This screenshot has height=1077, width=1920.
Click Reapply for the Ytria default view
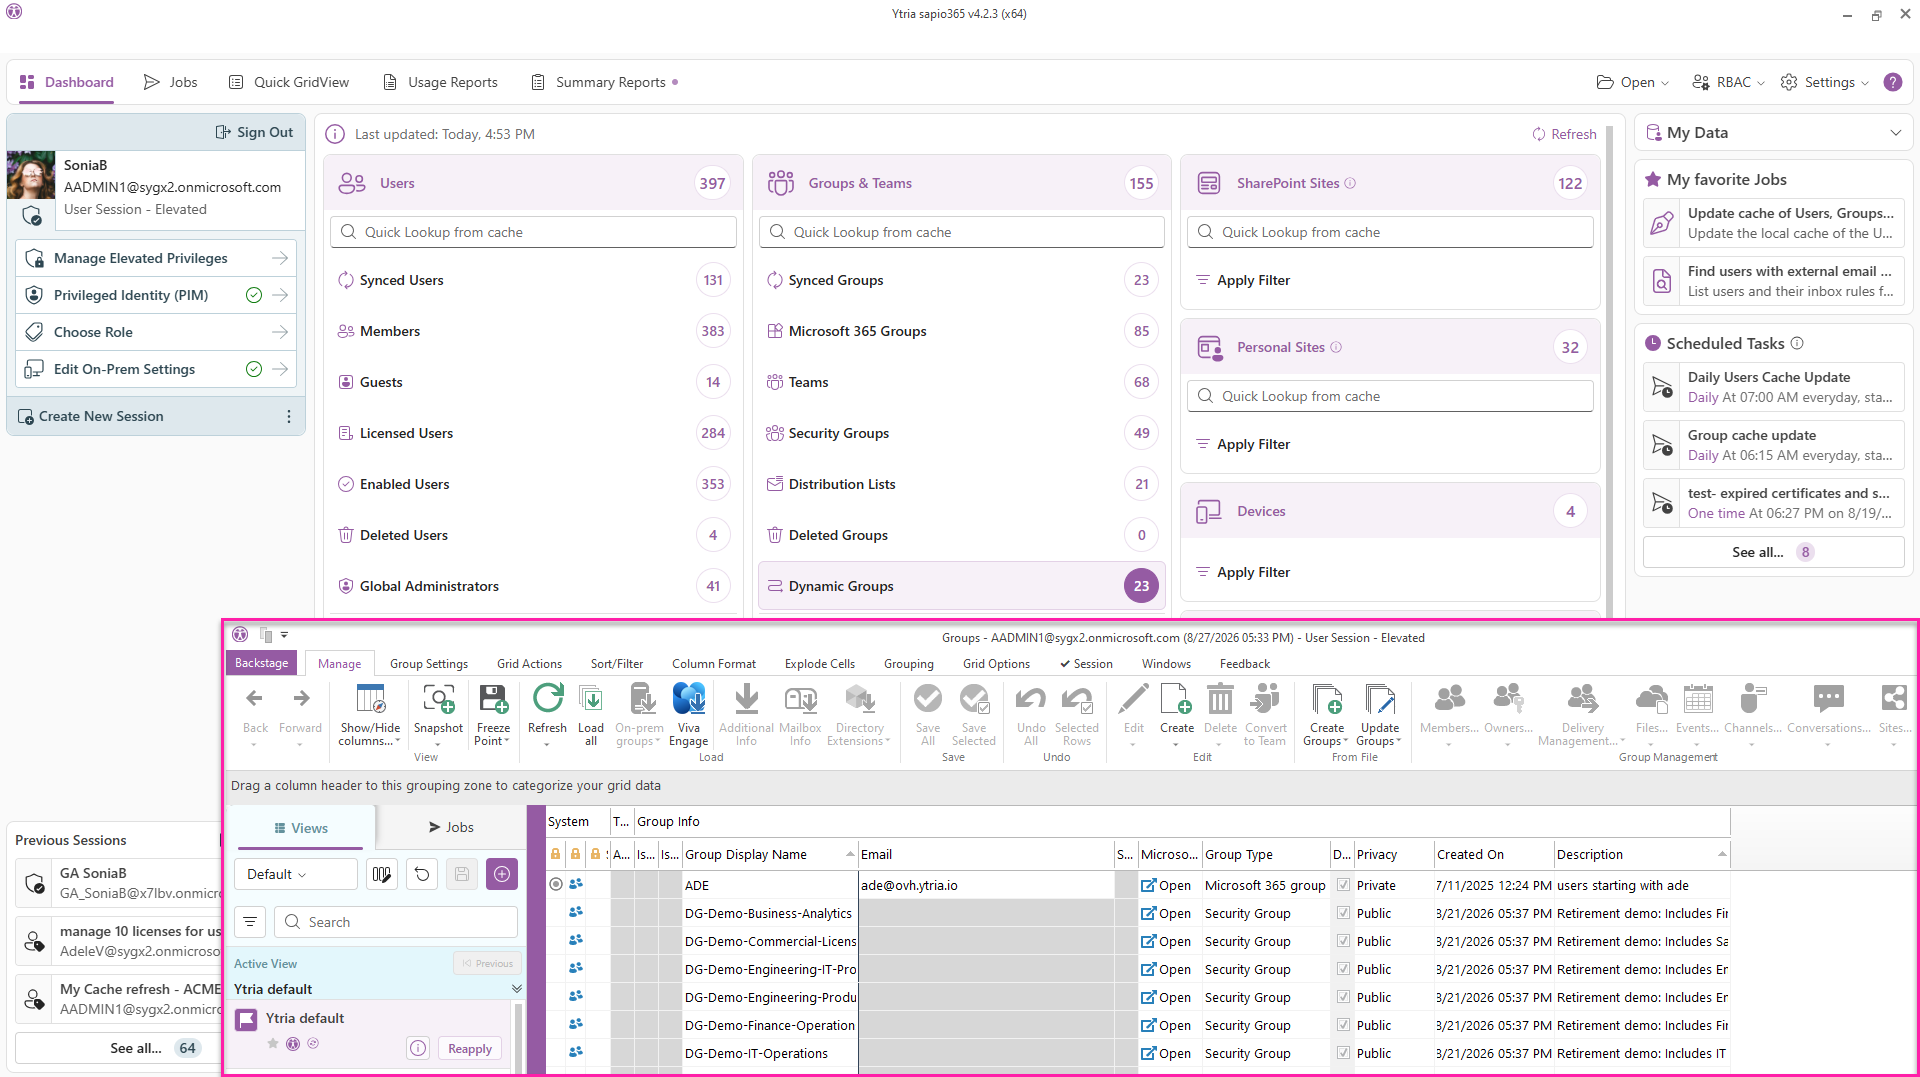click(x=470, y=1048)
